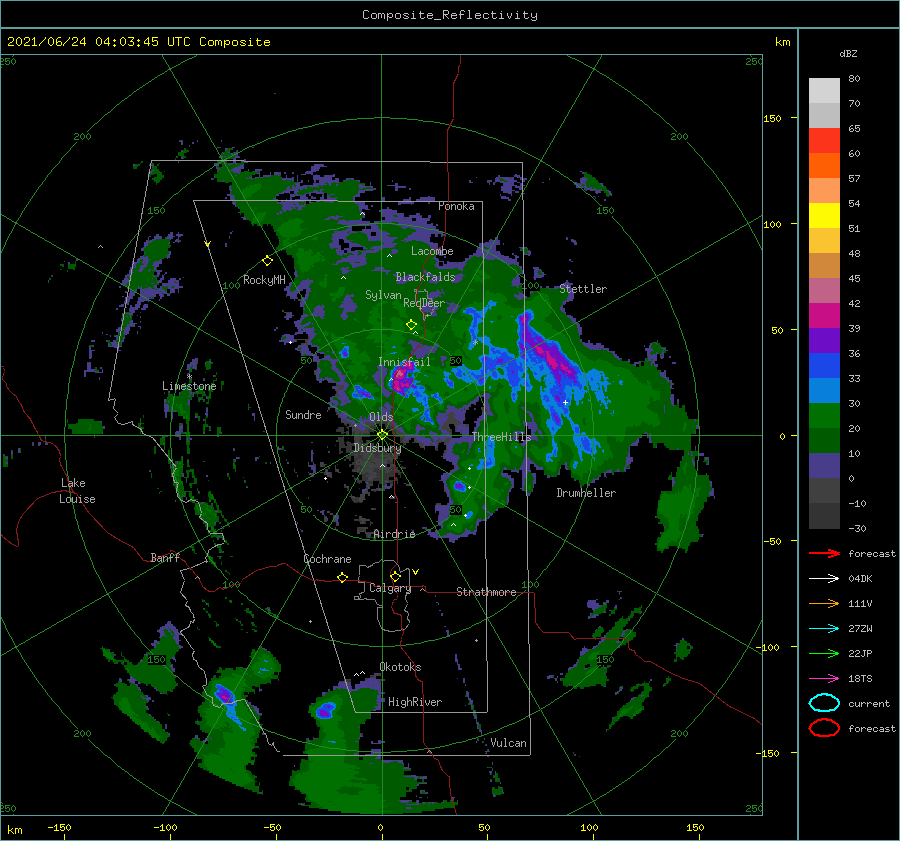
Task: Click the Ponoka city label
Action: 456,206
